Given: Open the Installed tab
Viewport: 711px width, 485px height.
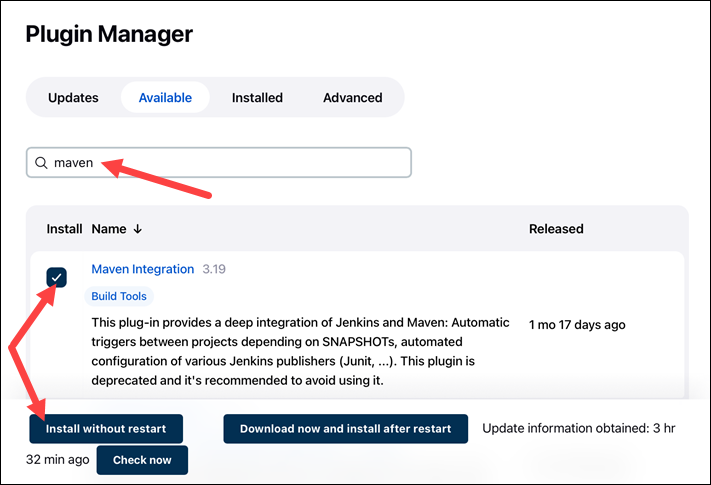Looking at the screenshot, I should [257, 97].
